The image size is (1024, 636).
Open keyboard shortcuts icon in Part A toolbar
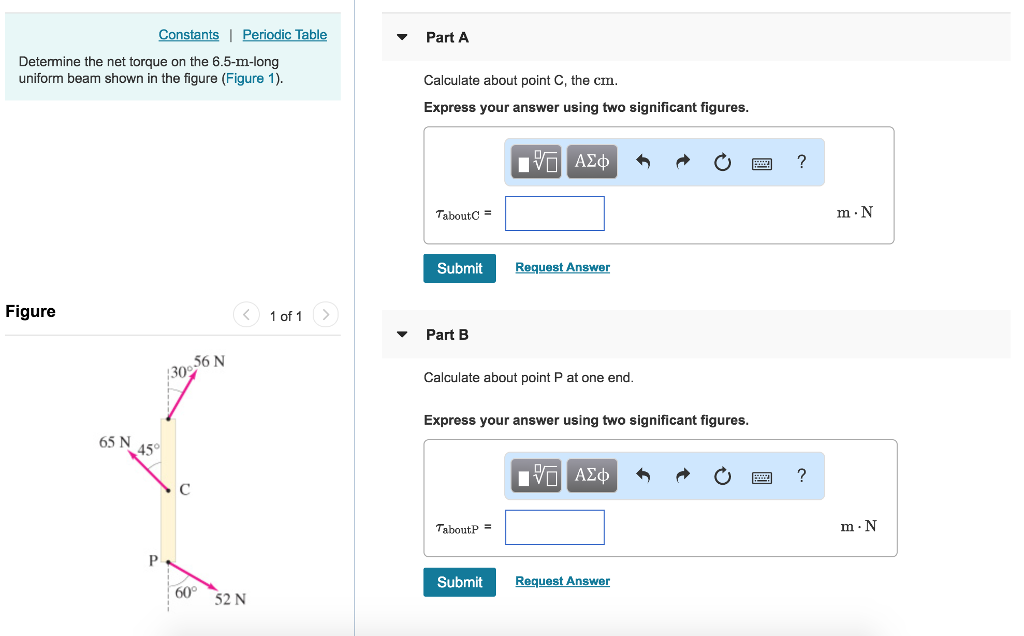(761, 161)
